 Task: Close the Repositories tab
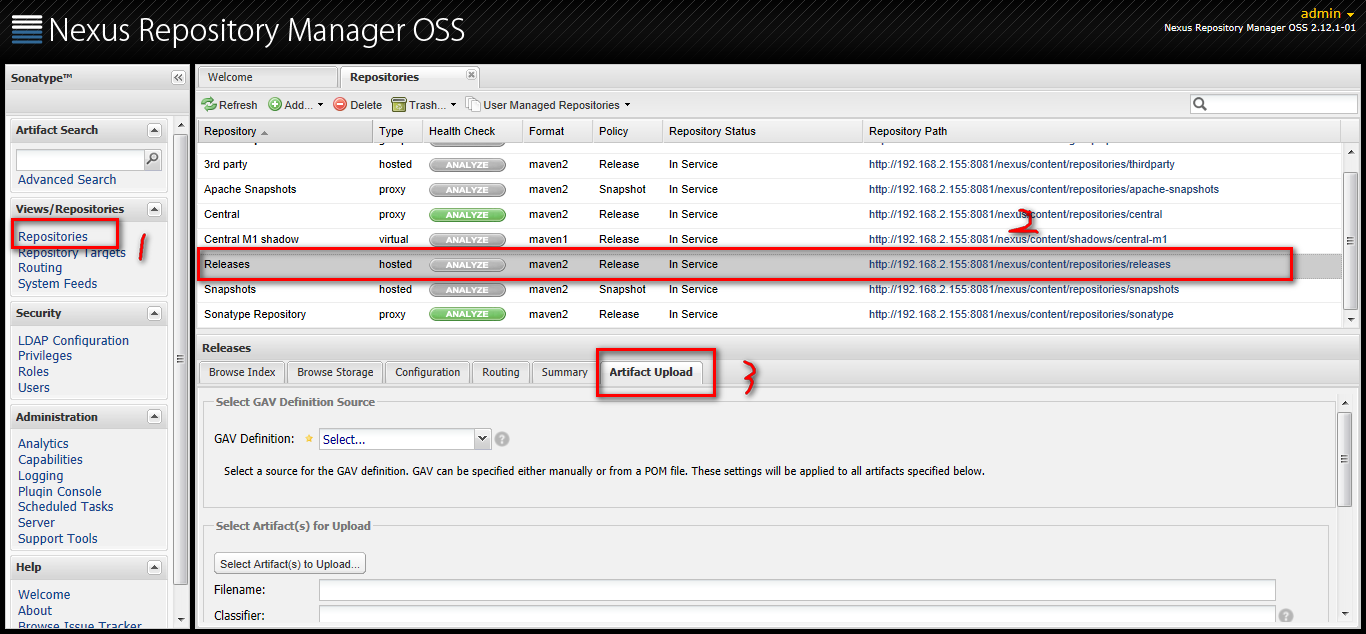(471, 75)
